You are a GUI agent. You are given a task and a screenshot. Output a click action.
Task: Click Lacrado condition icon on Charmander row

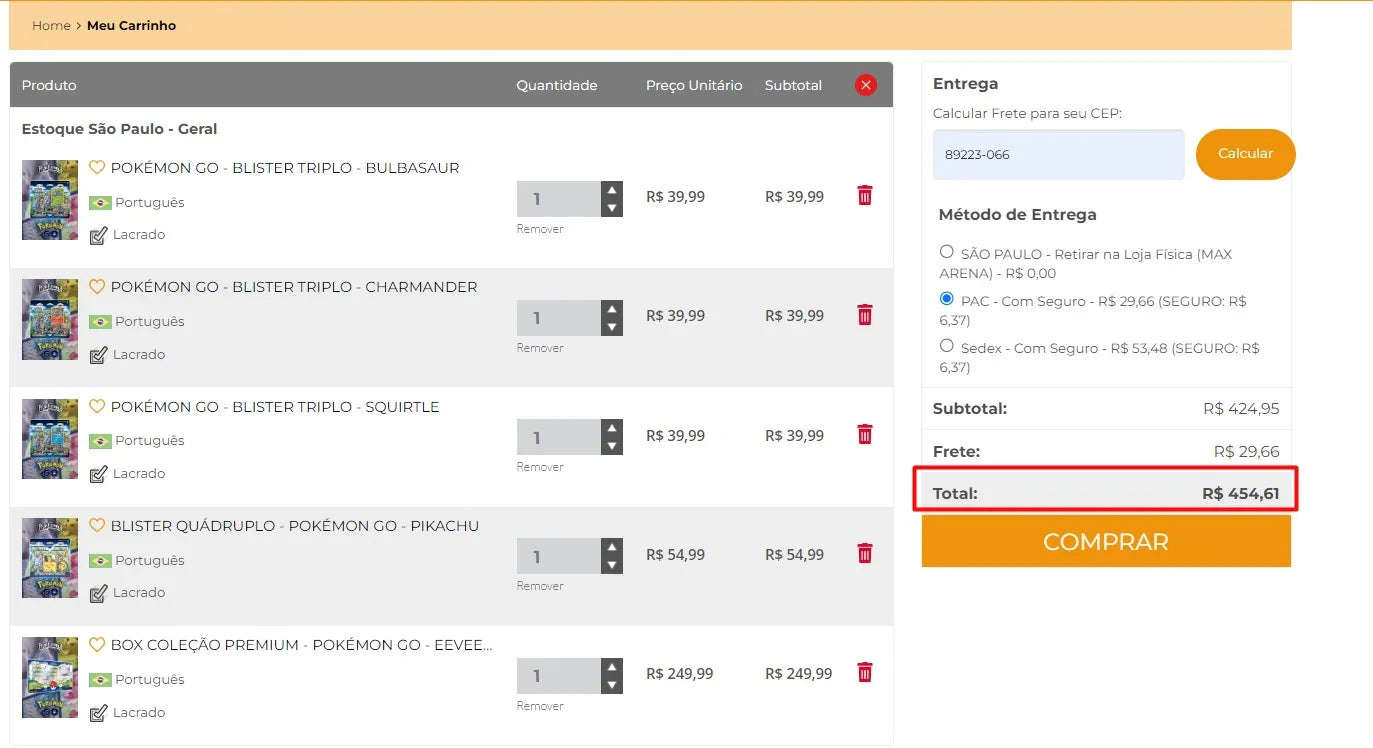98,355
